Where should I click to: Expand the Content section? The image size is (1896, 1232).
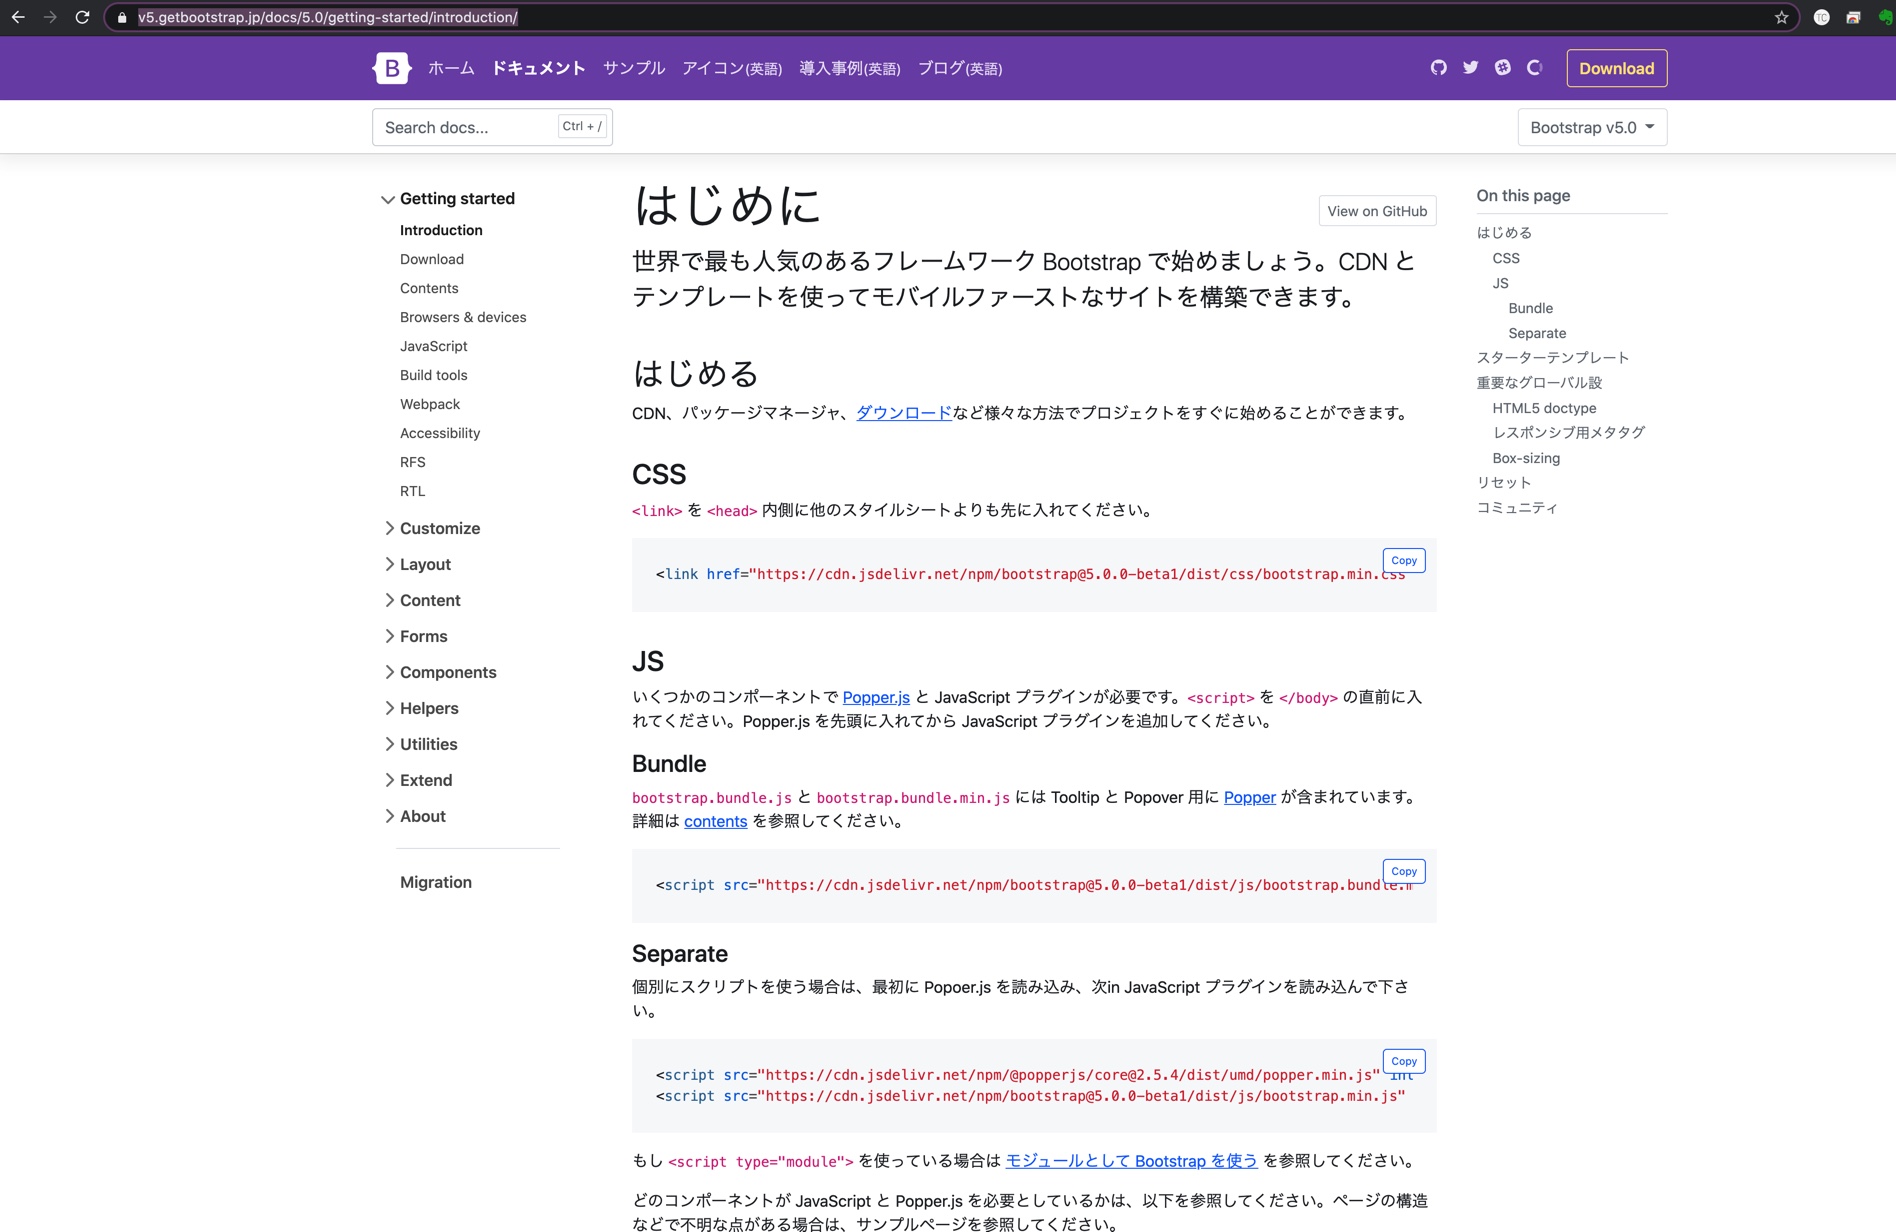[x=421, y=600]
